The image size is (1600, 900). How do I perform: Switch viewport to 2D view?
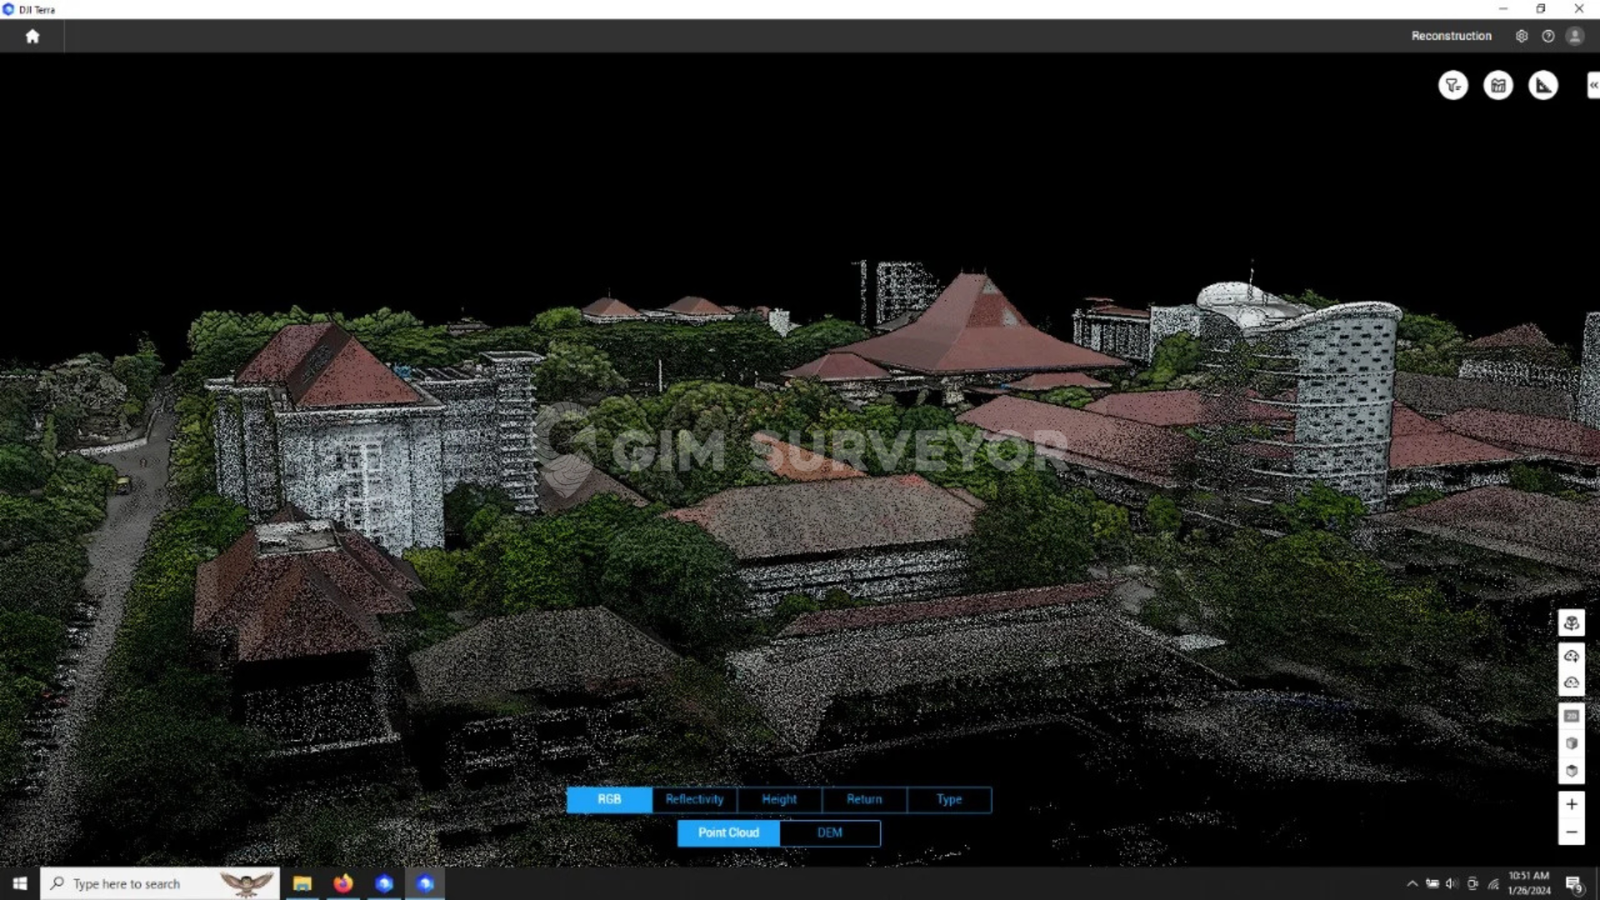tap(1571, 716)
